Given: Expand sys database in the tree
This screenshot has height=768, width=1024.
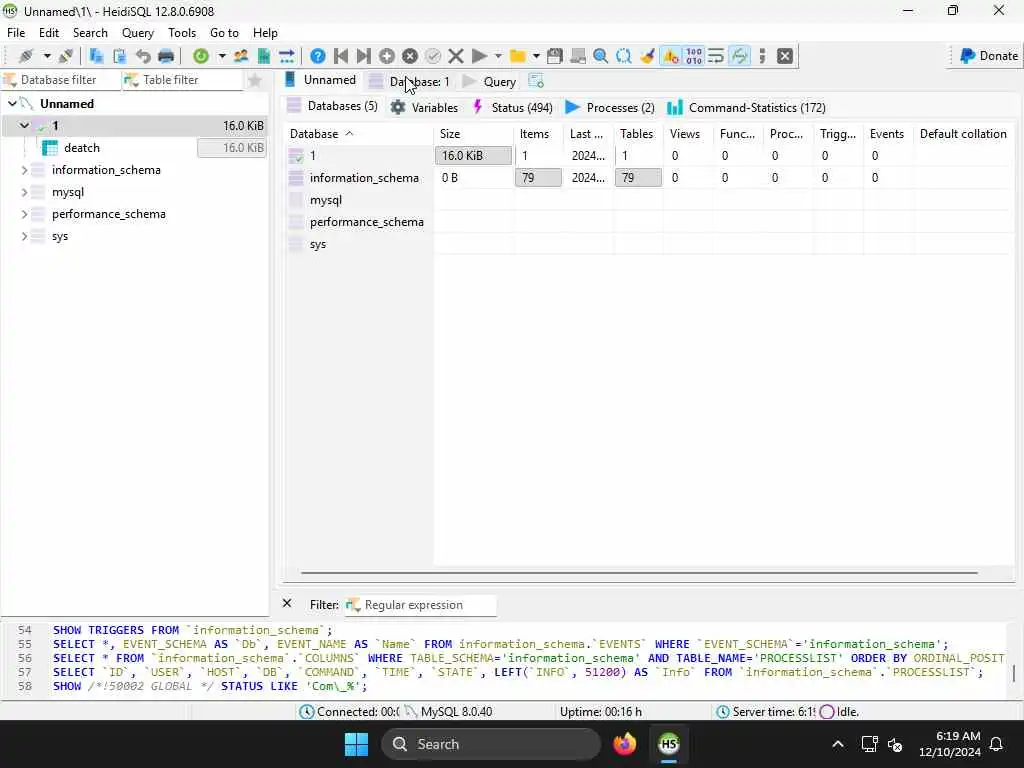Looking at the screenshot, I should pyautogui.click(x=24, y=236).
